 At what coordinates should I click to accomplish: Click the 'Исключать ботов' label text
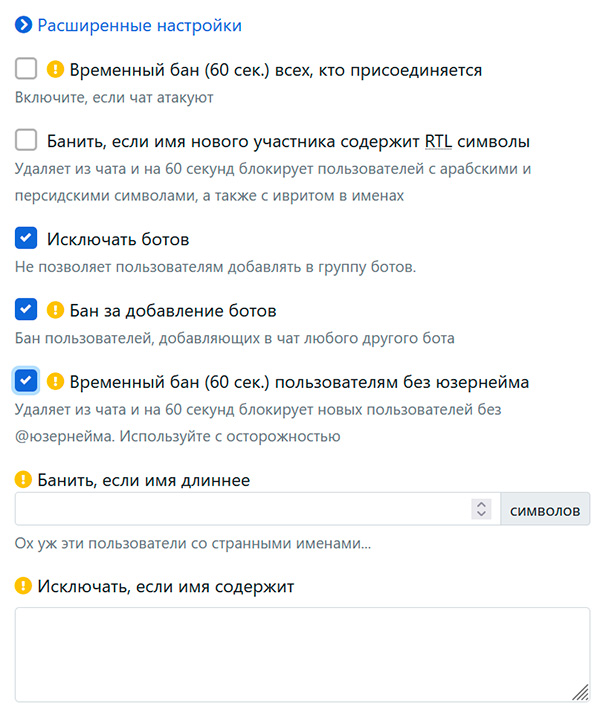click(x=118, y=240)
